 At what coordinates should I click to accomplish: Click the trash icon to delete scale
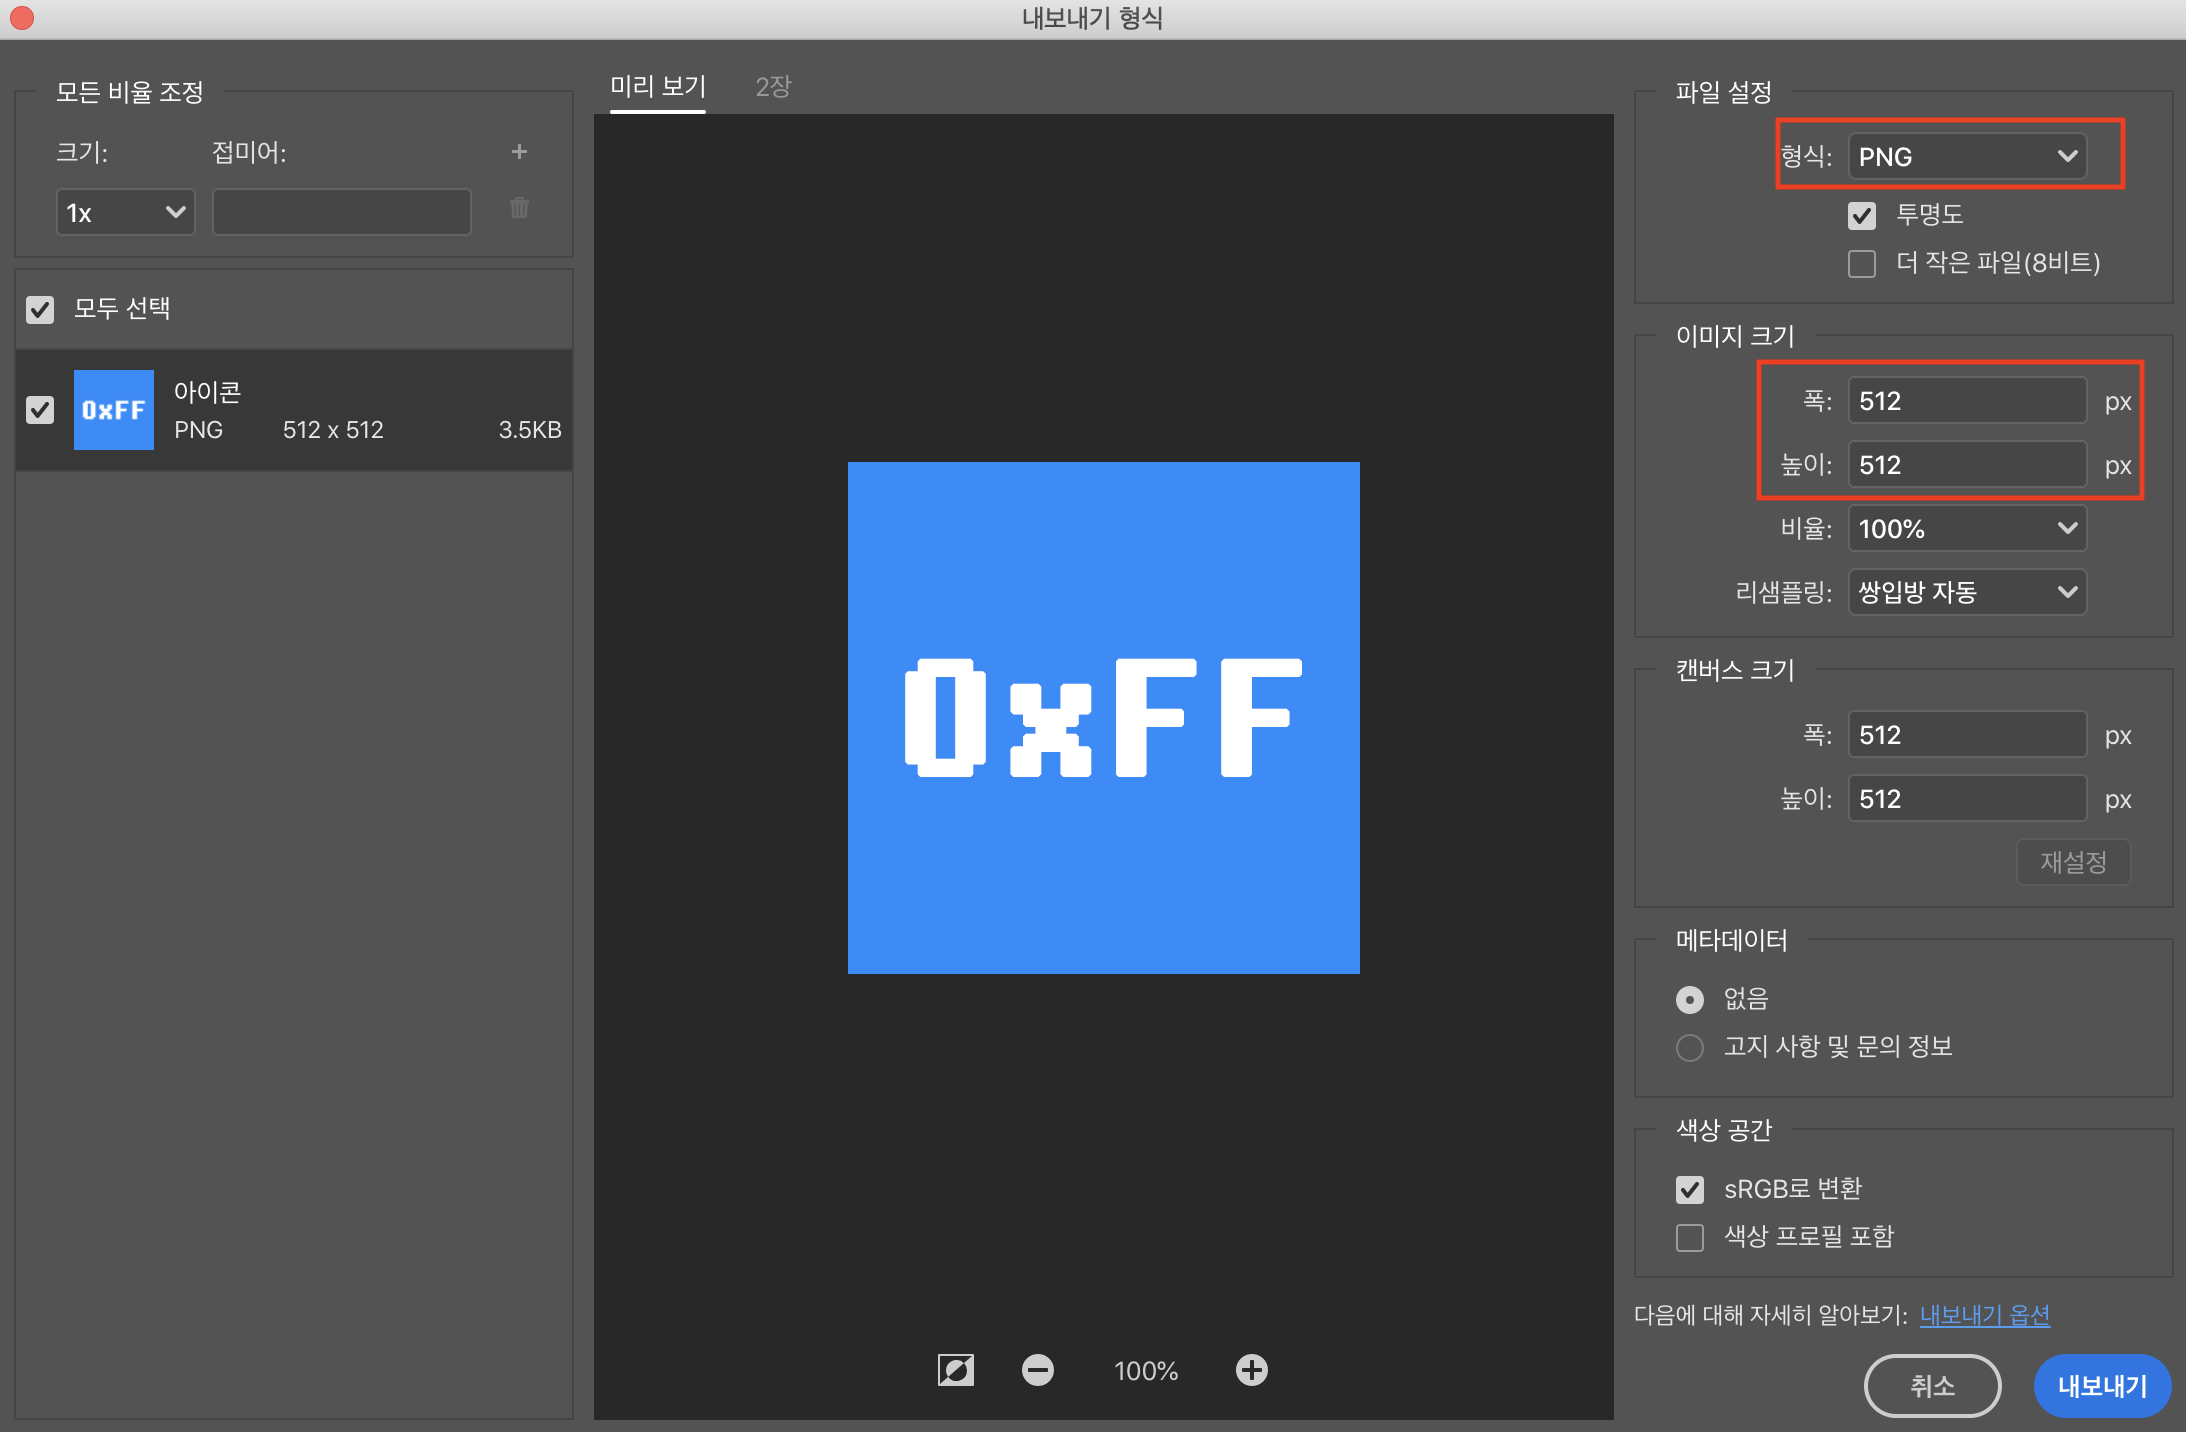point(519,208)
